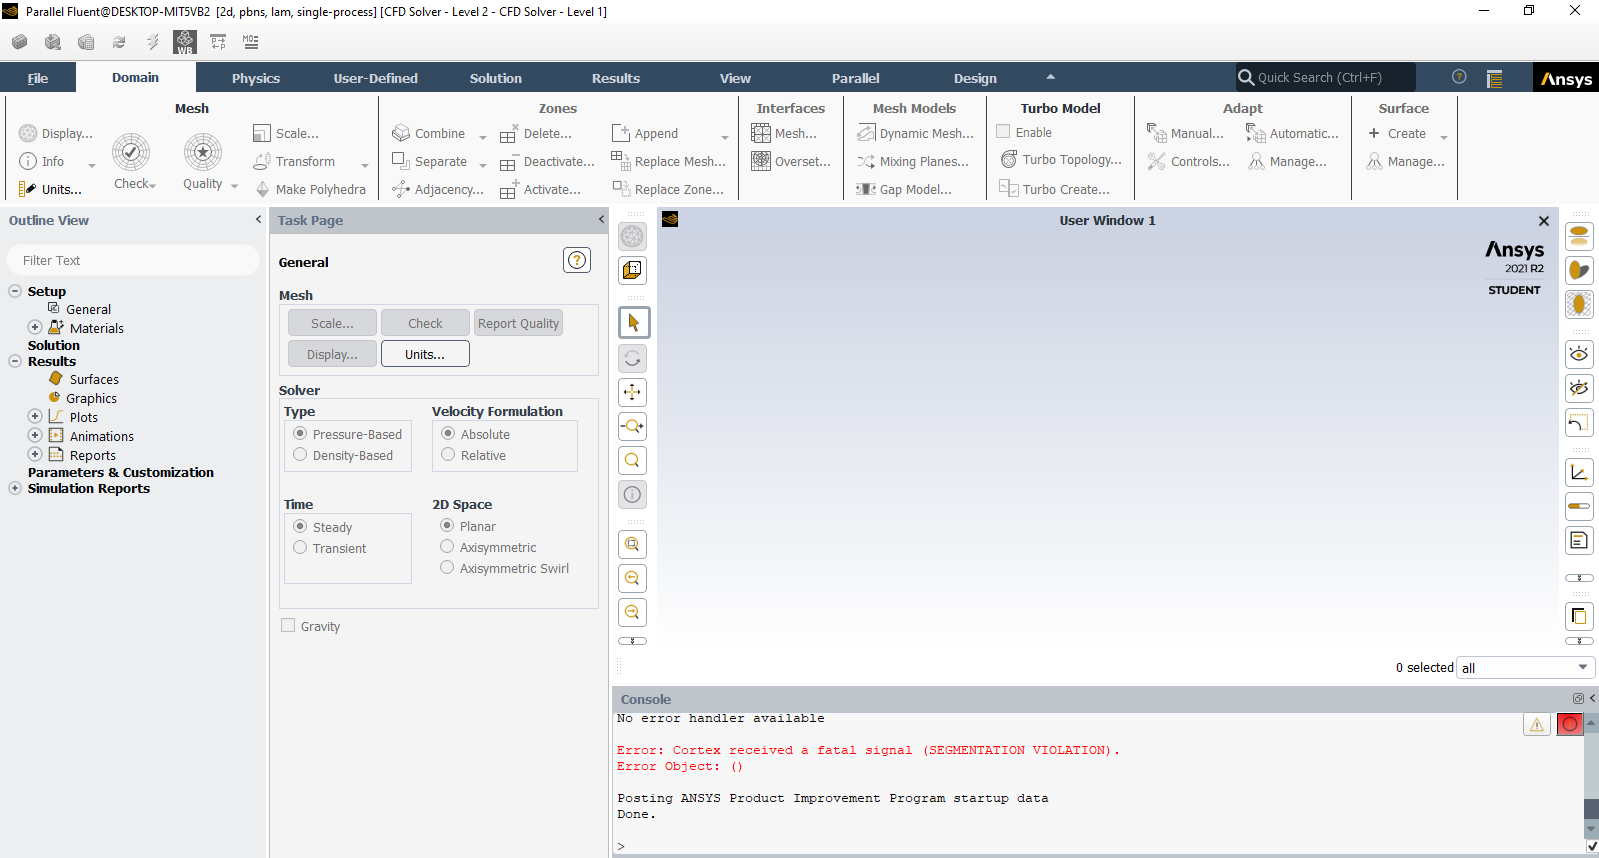
Task: Open Turbo Topology dialog
Action: (1061, 159)
